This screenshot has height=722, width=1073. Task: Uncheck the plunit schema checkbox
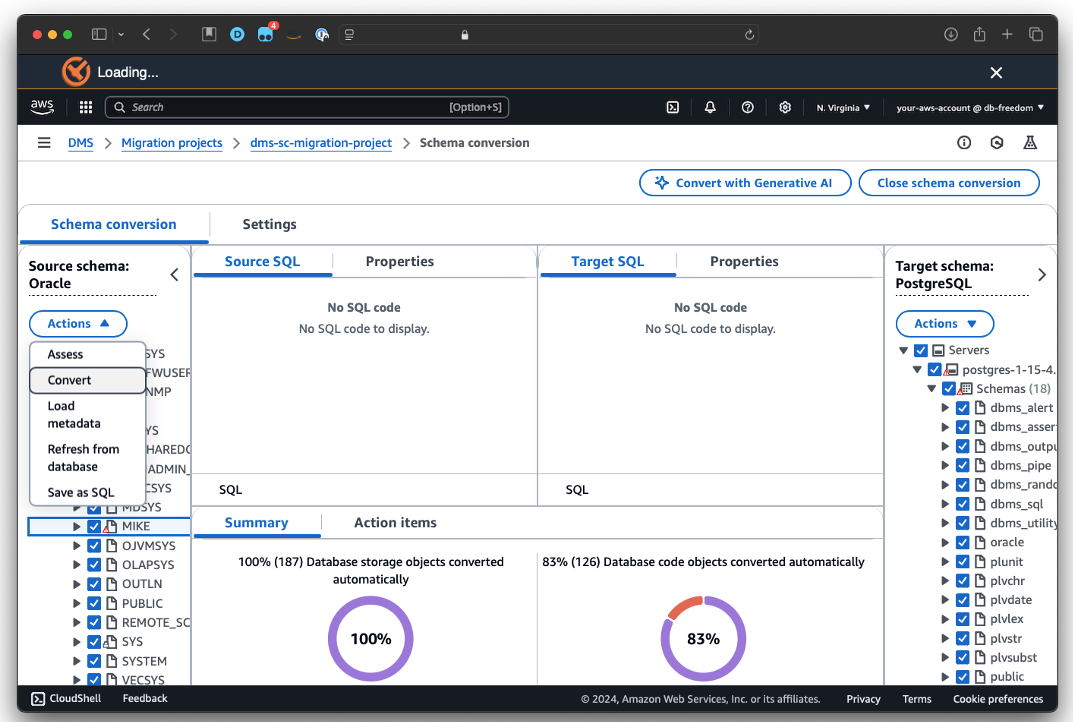(962, 561)
